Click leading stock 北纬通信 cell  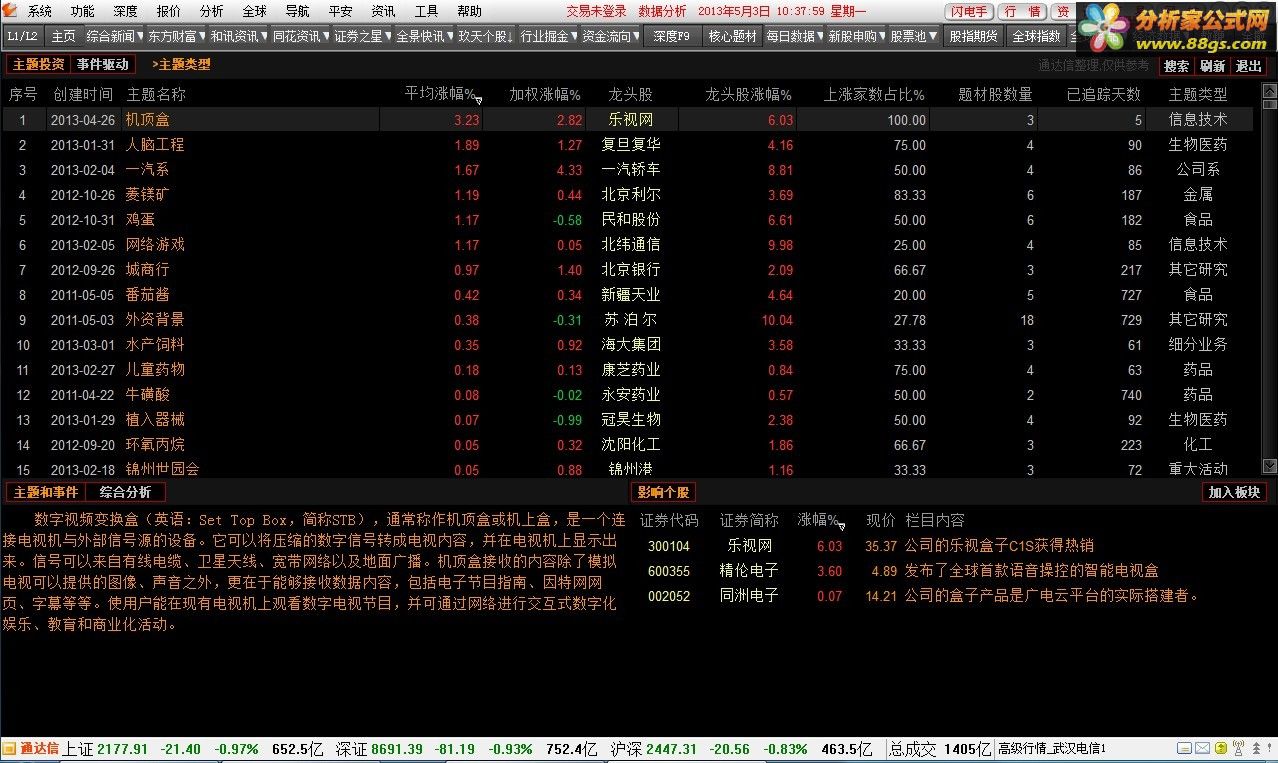[631, 244]
